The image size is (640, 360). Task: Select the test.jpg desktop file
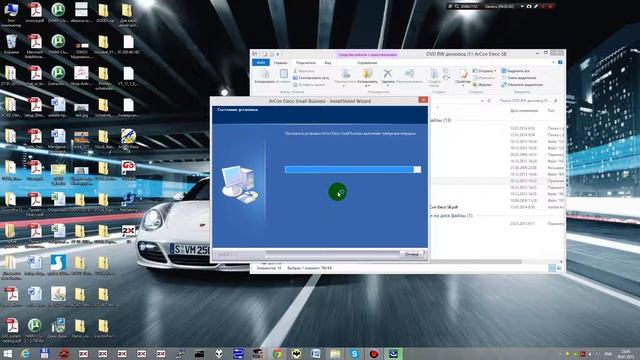click(81, 110)
